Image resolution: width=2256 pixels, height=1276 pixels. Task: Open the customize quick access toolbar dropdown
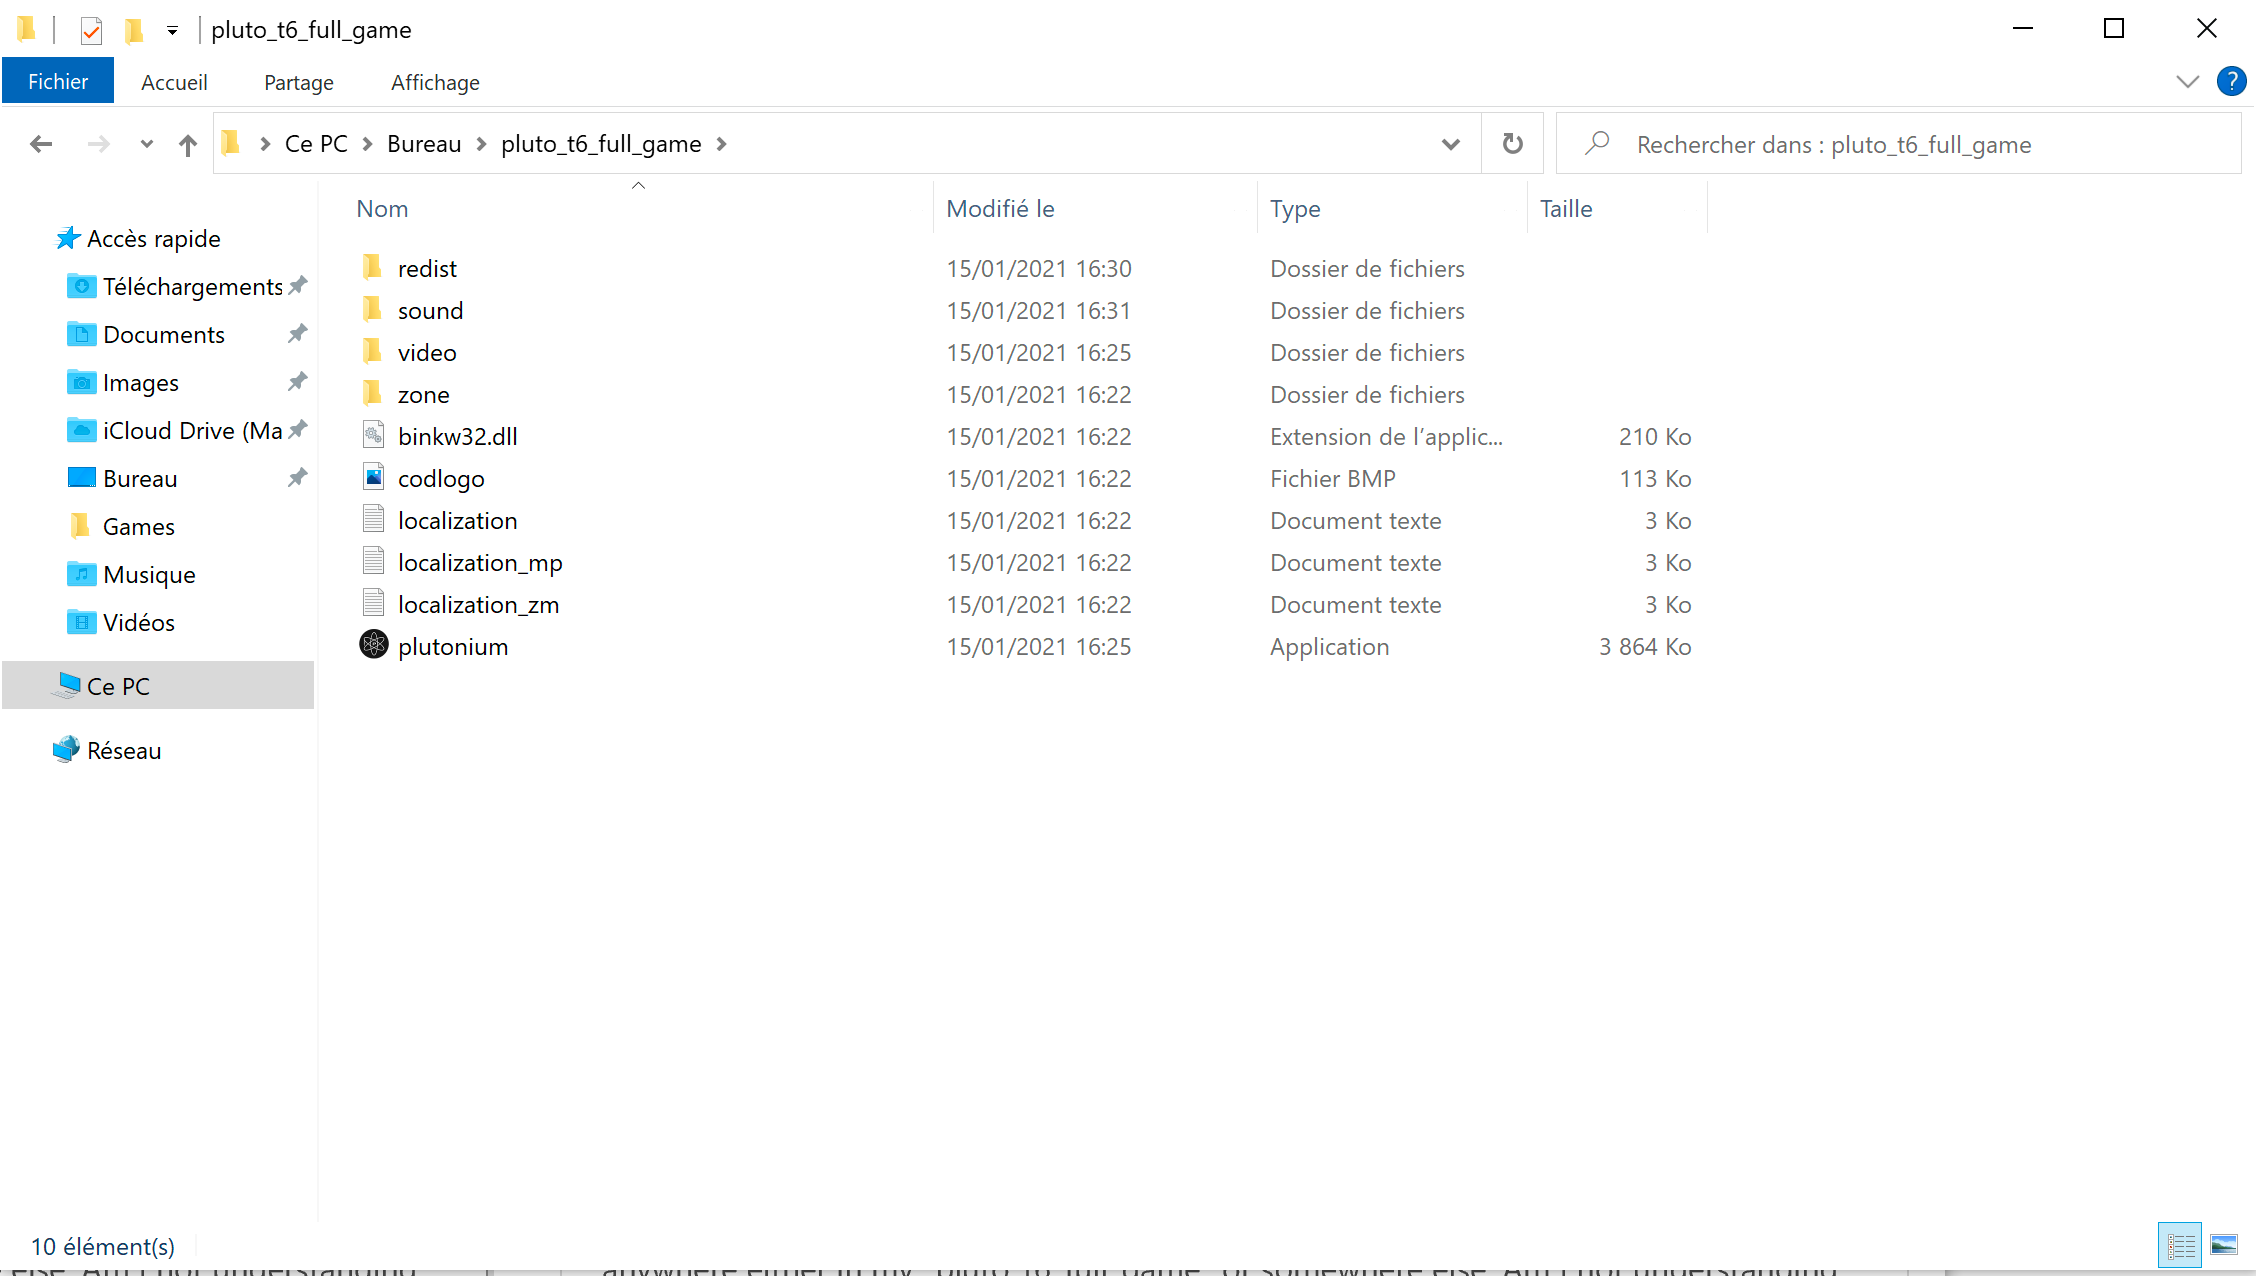point(172,31)
